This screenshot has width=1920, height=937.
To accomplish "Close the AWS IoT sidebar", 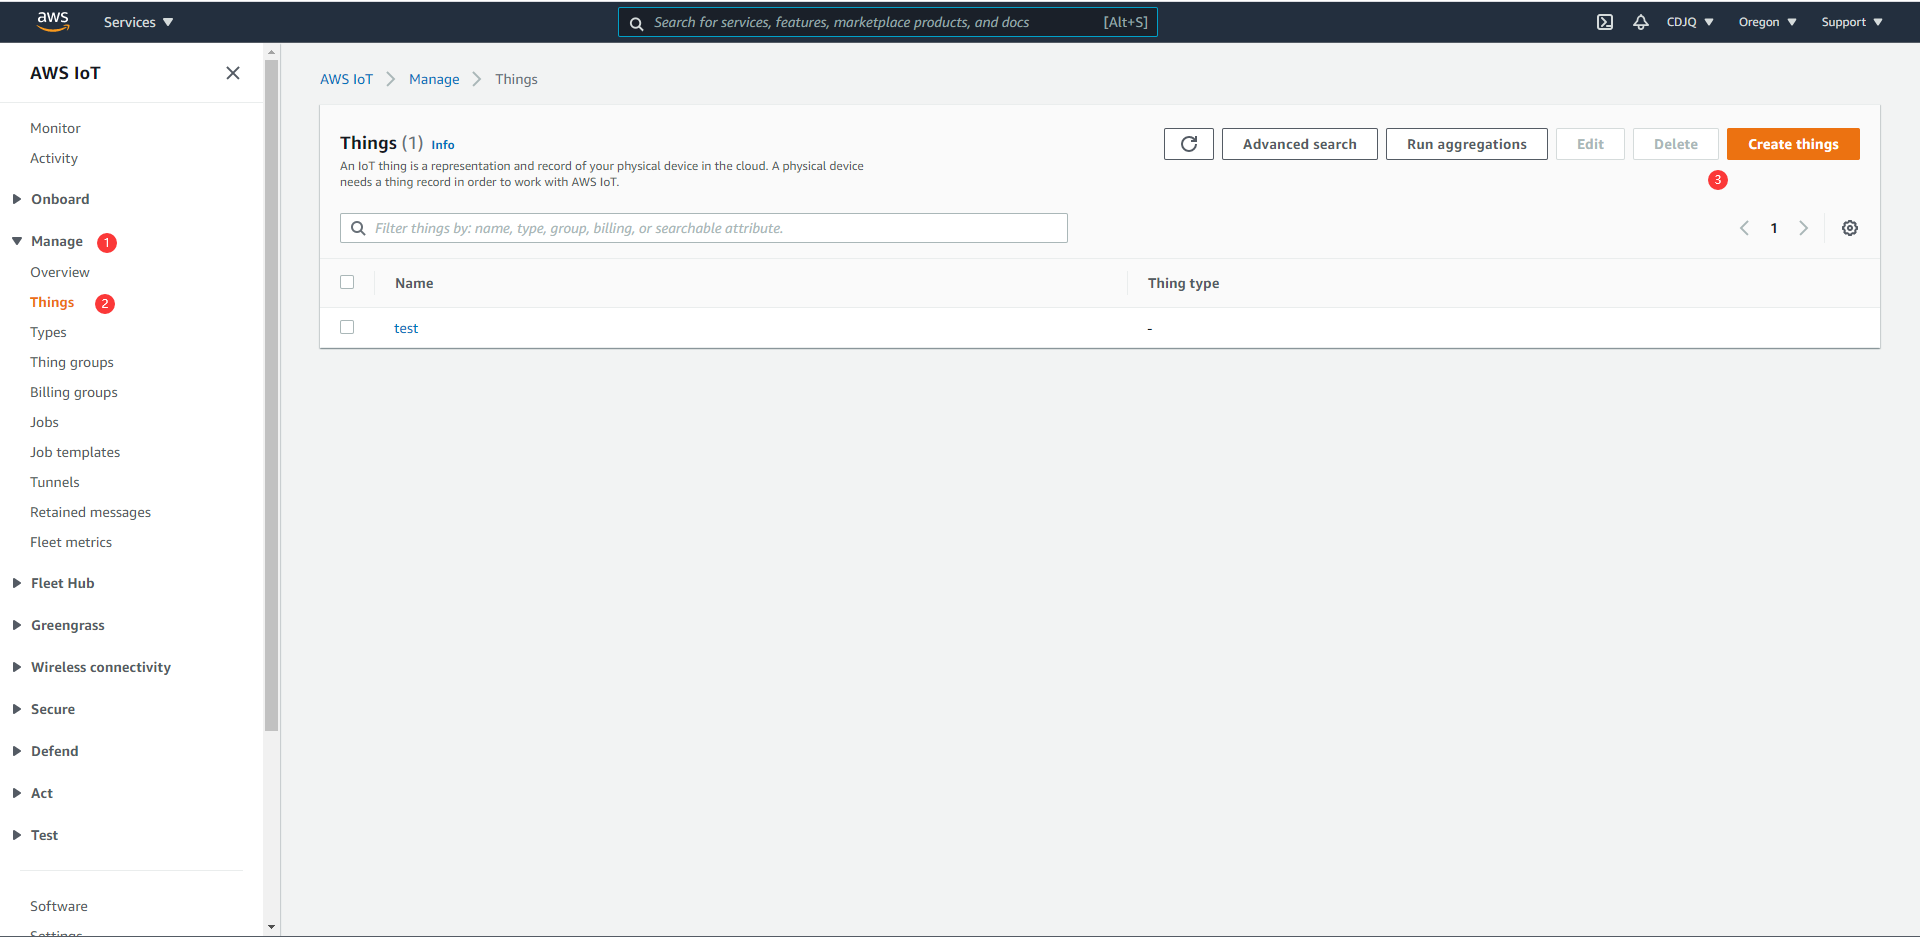I will 233,73.
